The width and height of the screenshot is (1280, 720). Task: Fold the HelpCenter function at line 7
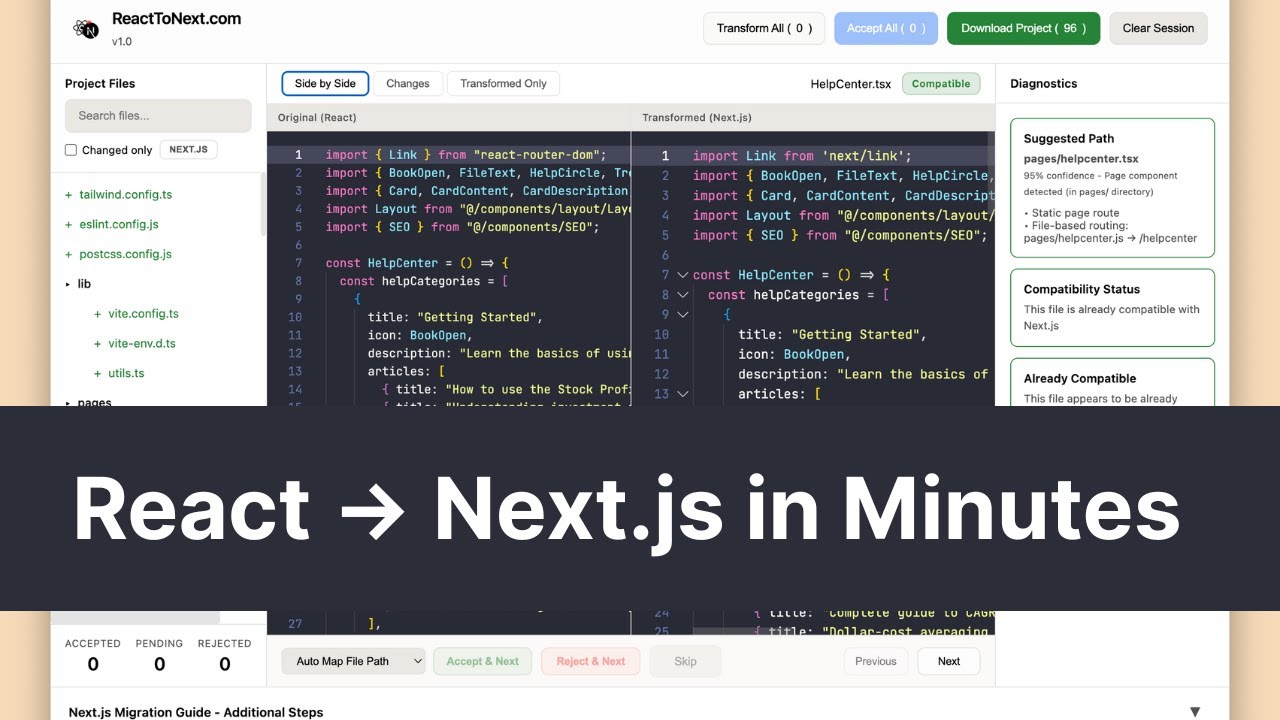[683, 275]
